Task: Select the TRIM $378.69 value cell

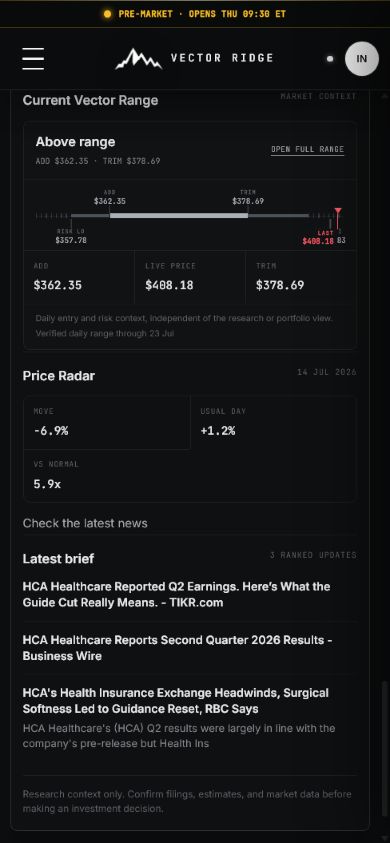Action: 301,277
